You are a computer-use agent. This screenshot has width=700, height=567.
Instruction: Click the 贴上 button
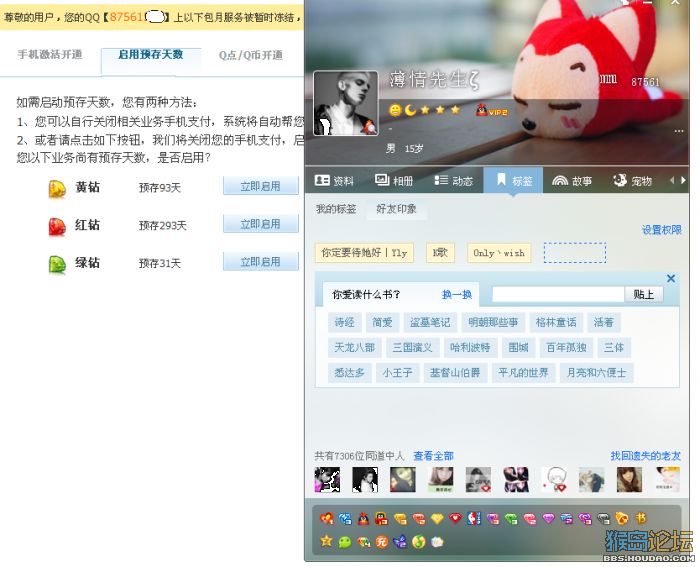point(644,295)
